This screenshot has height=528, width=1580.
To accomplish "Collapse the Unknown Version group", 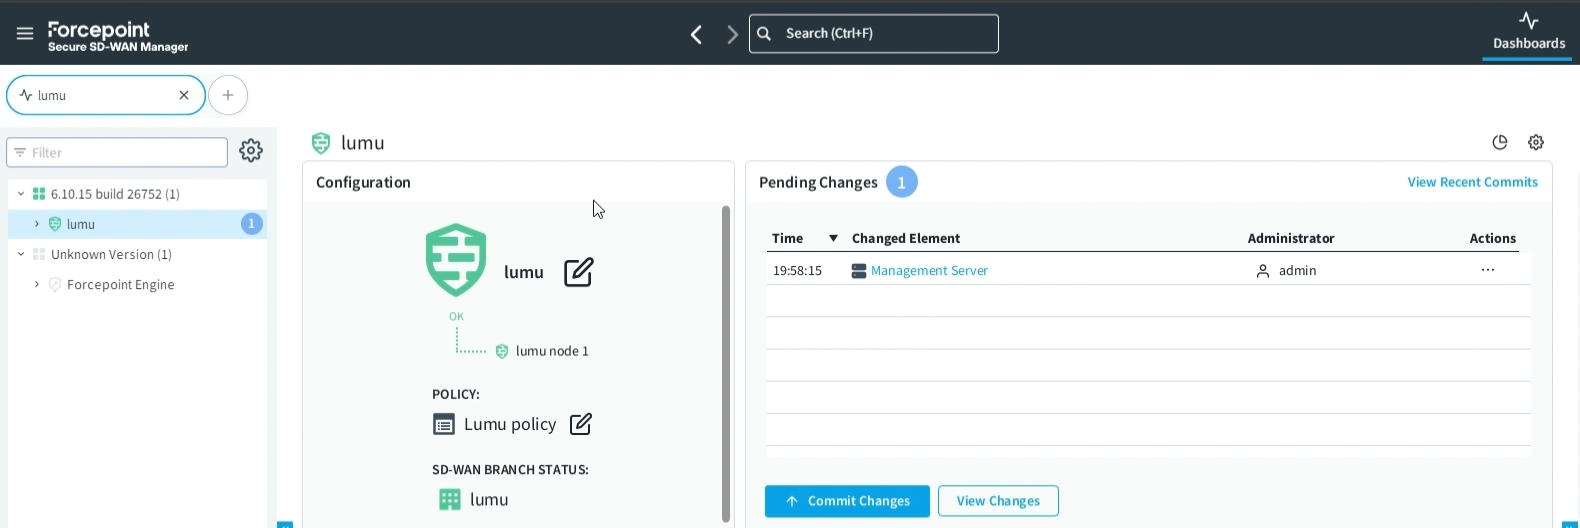I will pos(21,255).
